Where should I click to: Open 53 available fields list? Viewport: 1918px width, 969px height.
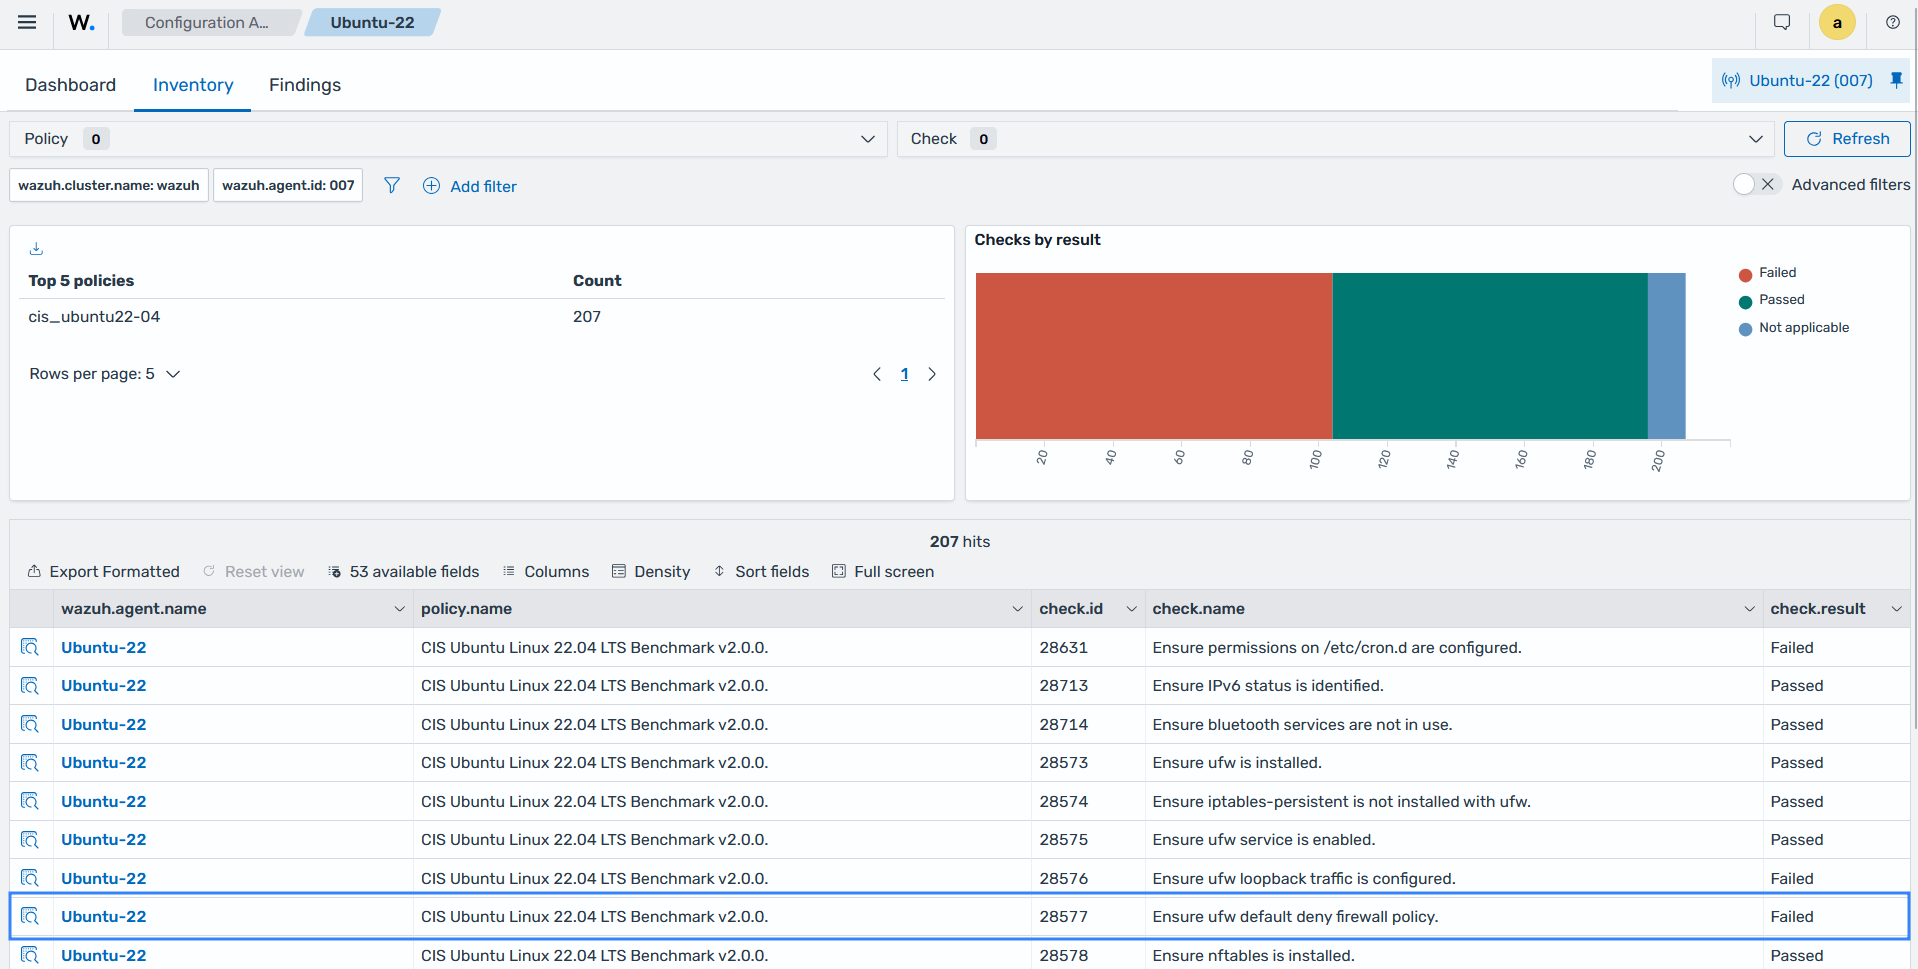pos(404,571)
